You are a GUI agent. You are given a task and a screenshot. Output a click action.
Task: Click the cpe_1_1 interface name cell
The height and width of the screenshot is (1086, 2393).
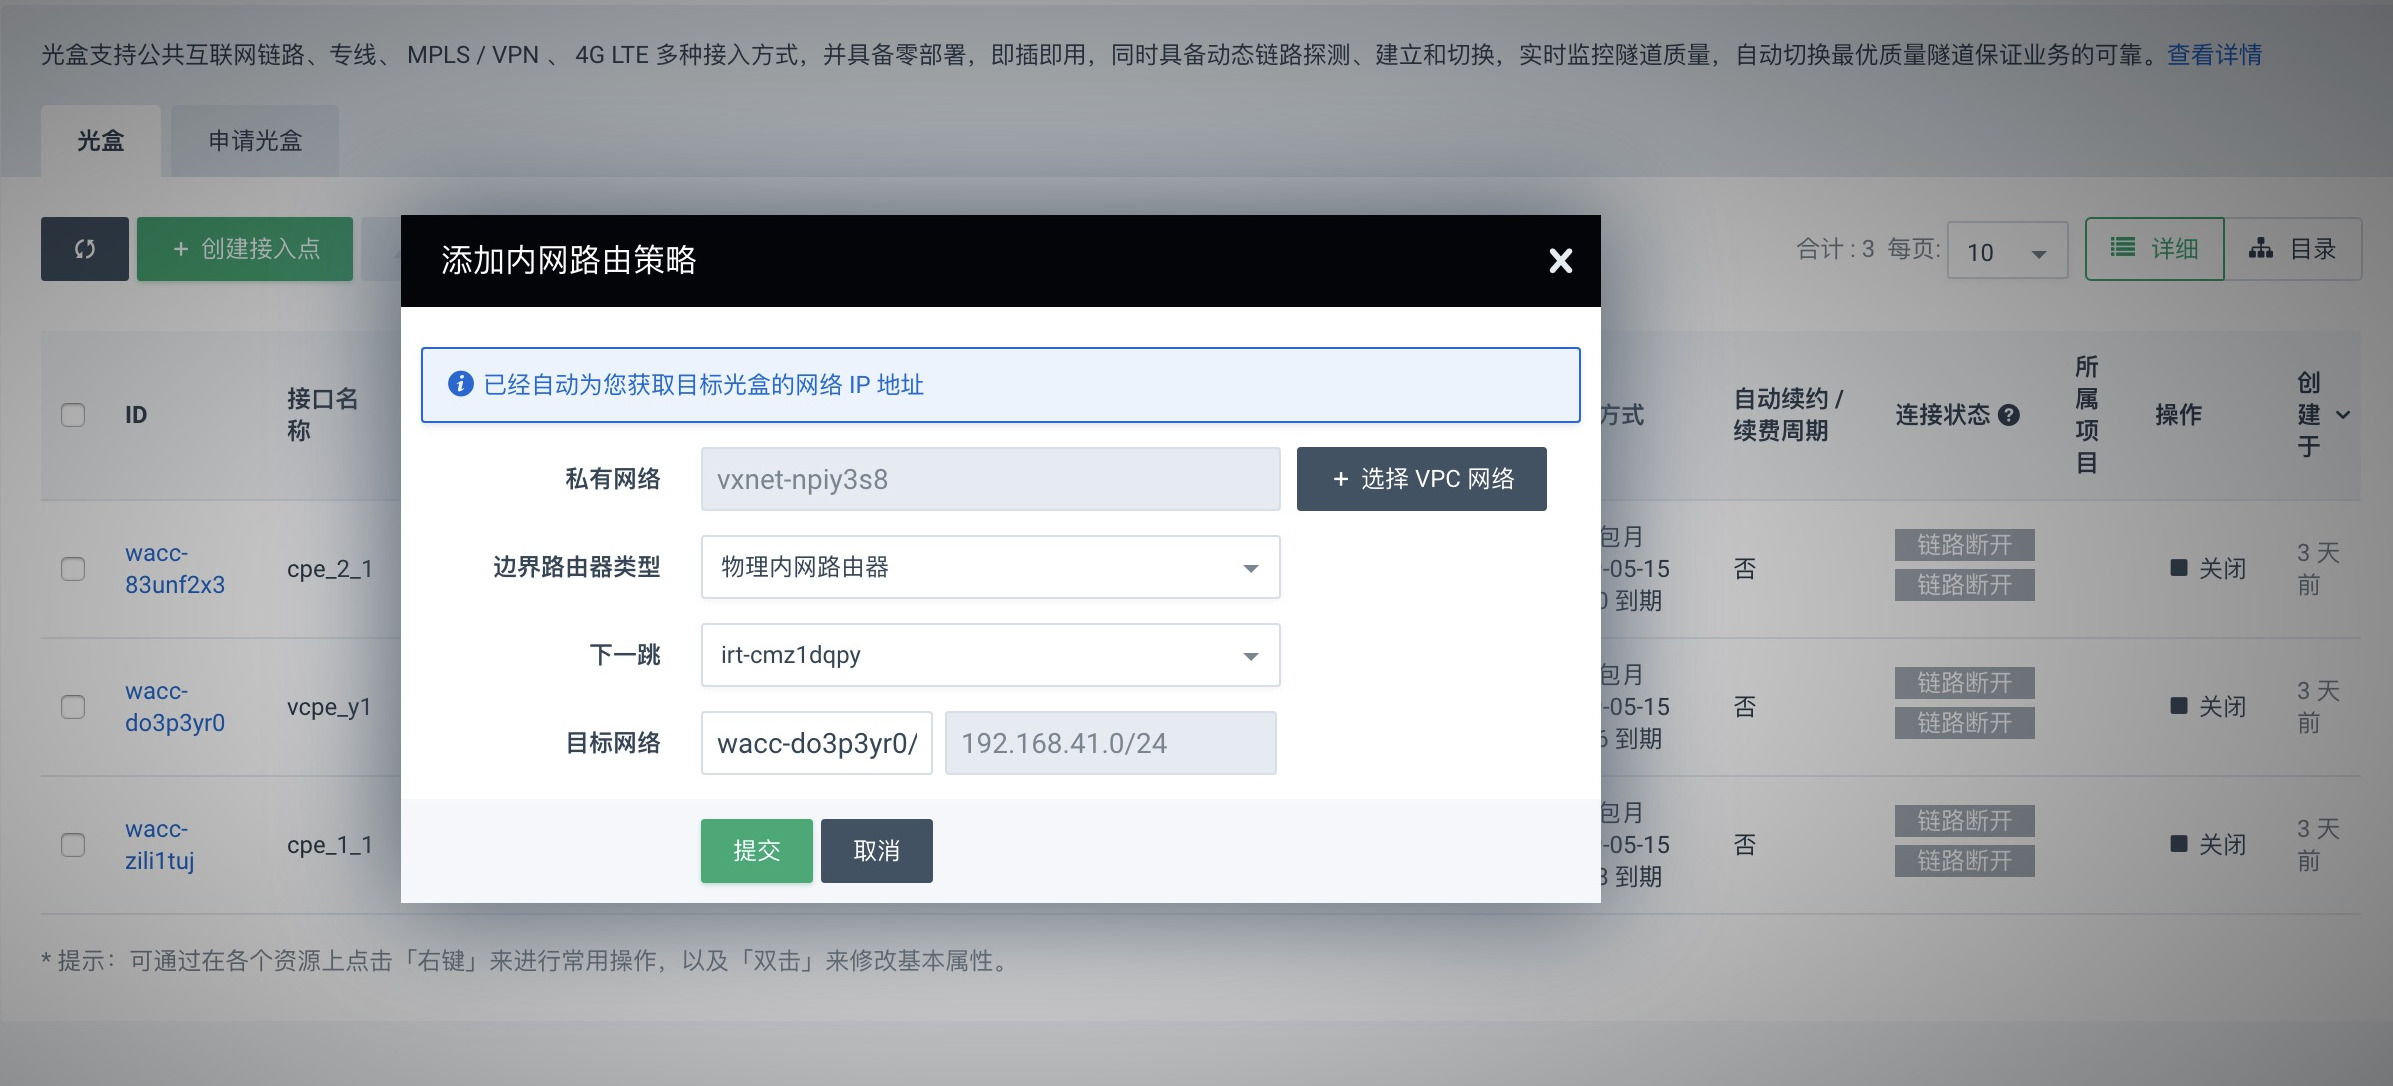pos(330,845)
